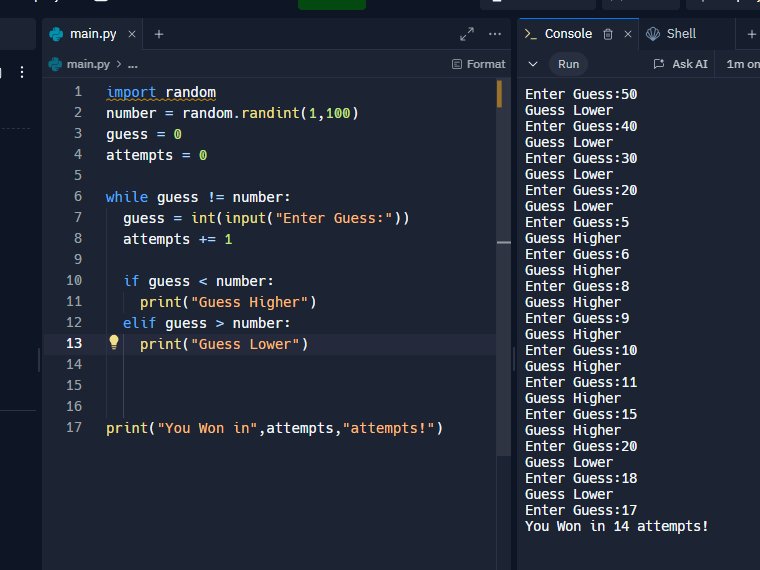Click the while guess != number line
Viewport: 760px width, 570px height.
198,197
